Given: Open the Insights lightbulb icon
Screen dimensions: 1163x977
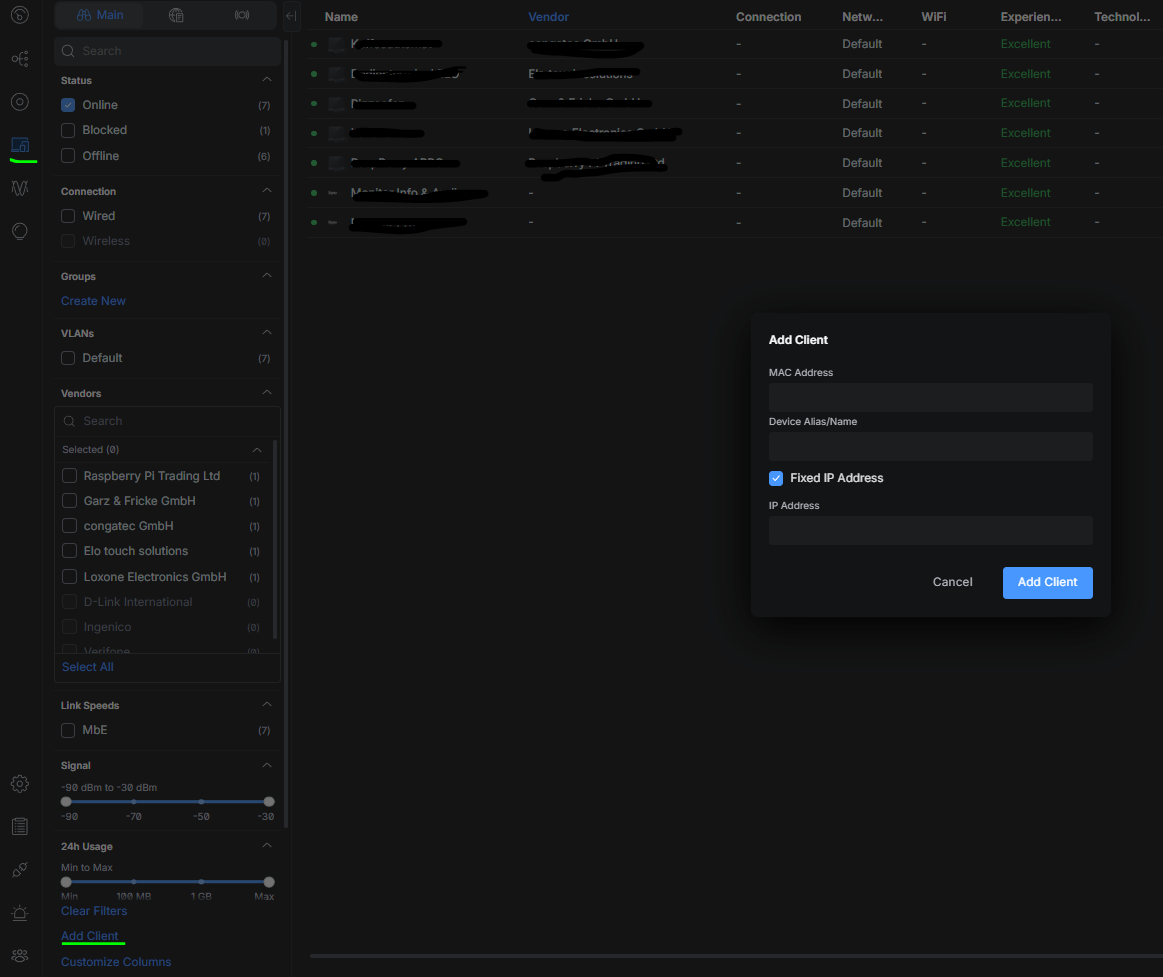Looking at the screenshot, I should 19,231.
